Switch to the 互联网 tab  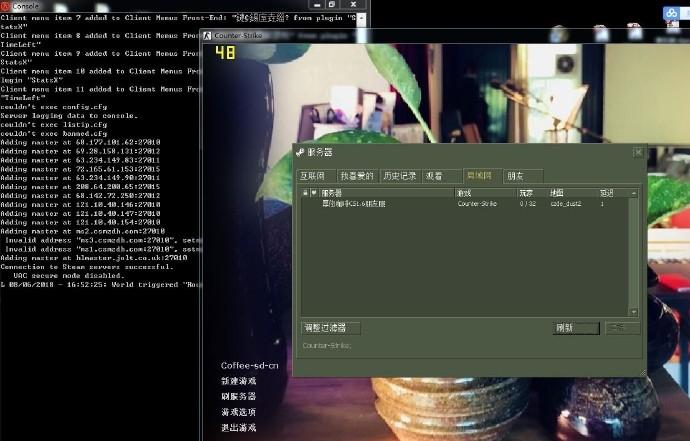tap(315, 176)
